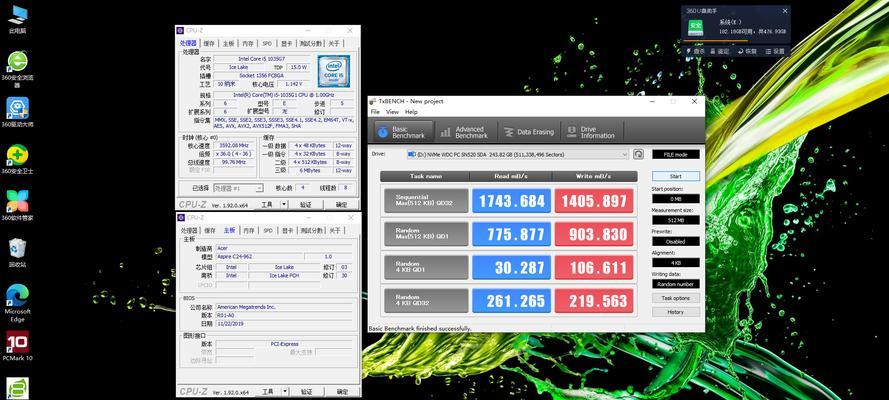The height and width of the screenshot is (400, 889).
Task: Click 确定 in the bottom CPU-Z window
Action: click(342, 392)
